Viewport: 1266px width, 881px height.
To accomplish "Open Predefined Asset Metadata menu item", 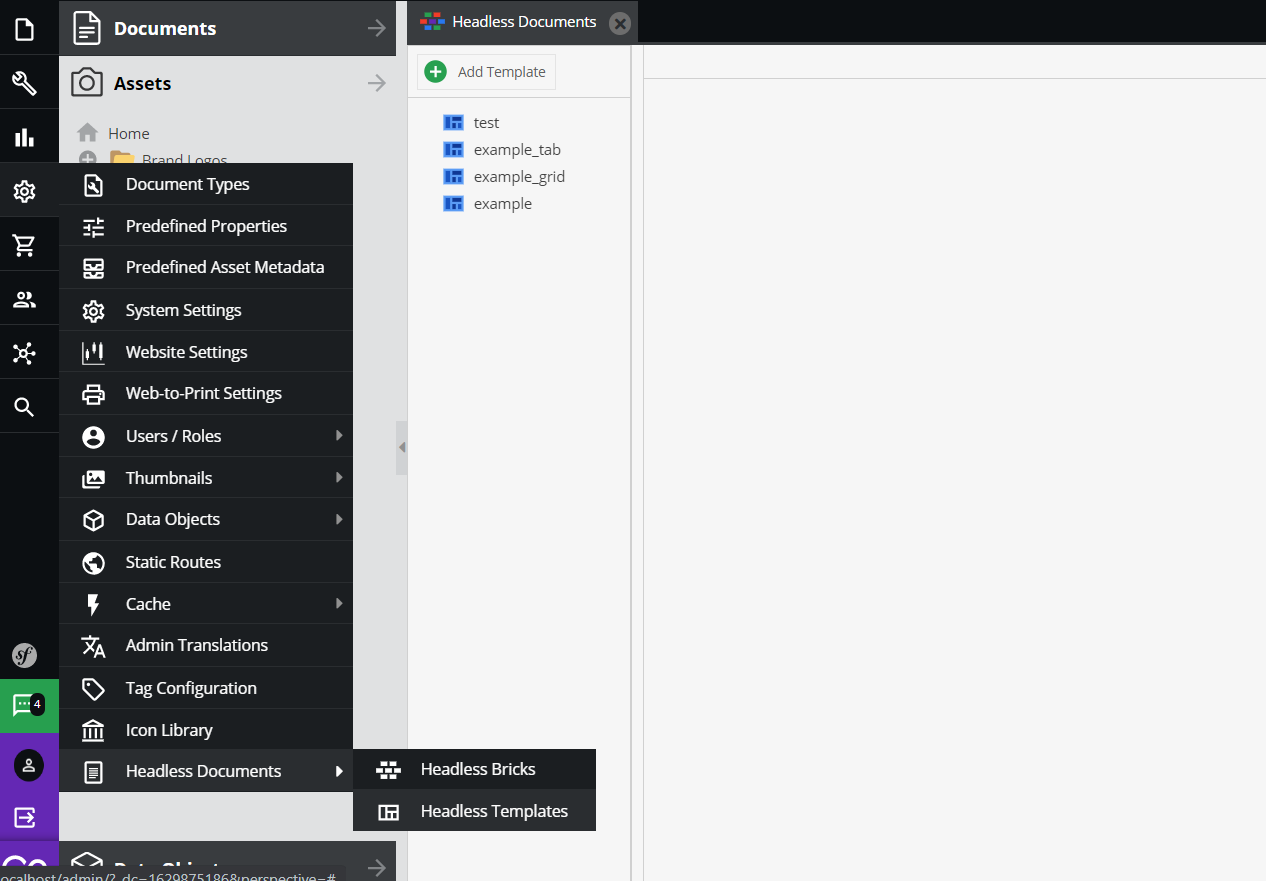I will tap(206, 268).
